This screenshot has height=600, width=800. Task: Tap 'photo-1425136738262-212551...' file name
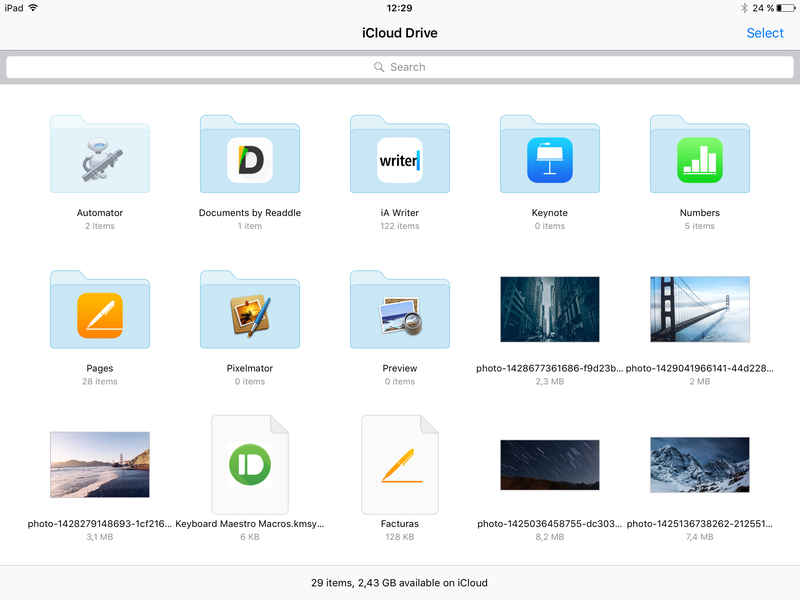tap(699, 524)
